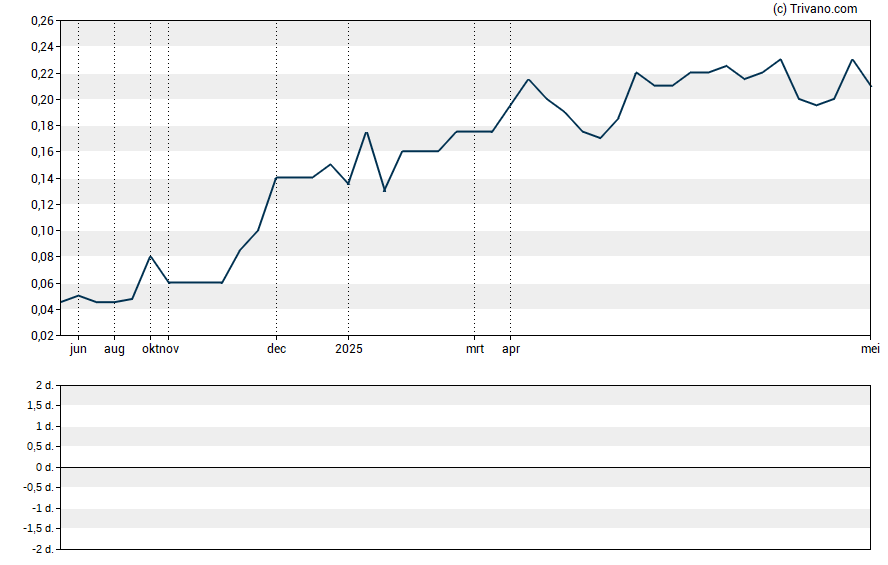Select the dec month label
The width and height of the screenshot is (888, 565).
pos(276,349)
